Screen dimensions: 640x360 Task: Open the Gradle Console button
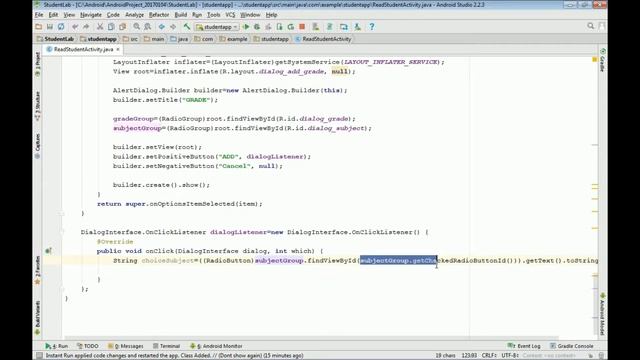pos(571,346)
